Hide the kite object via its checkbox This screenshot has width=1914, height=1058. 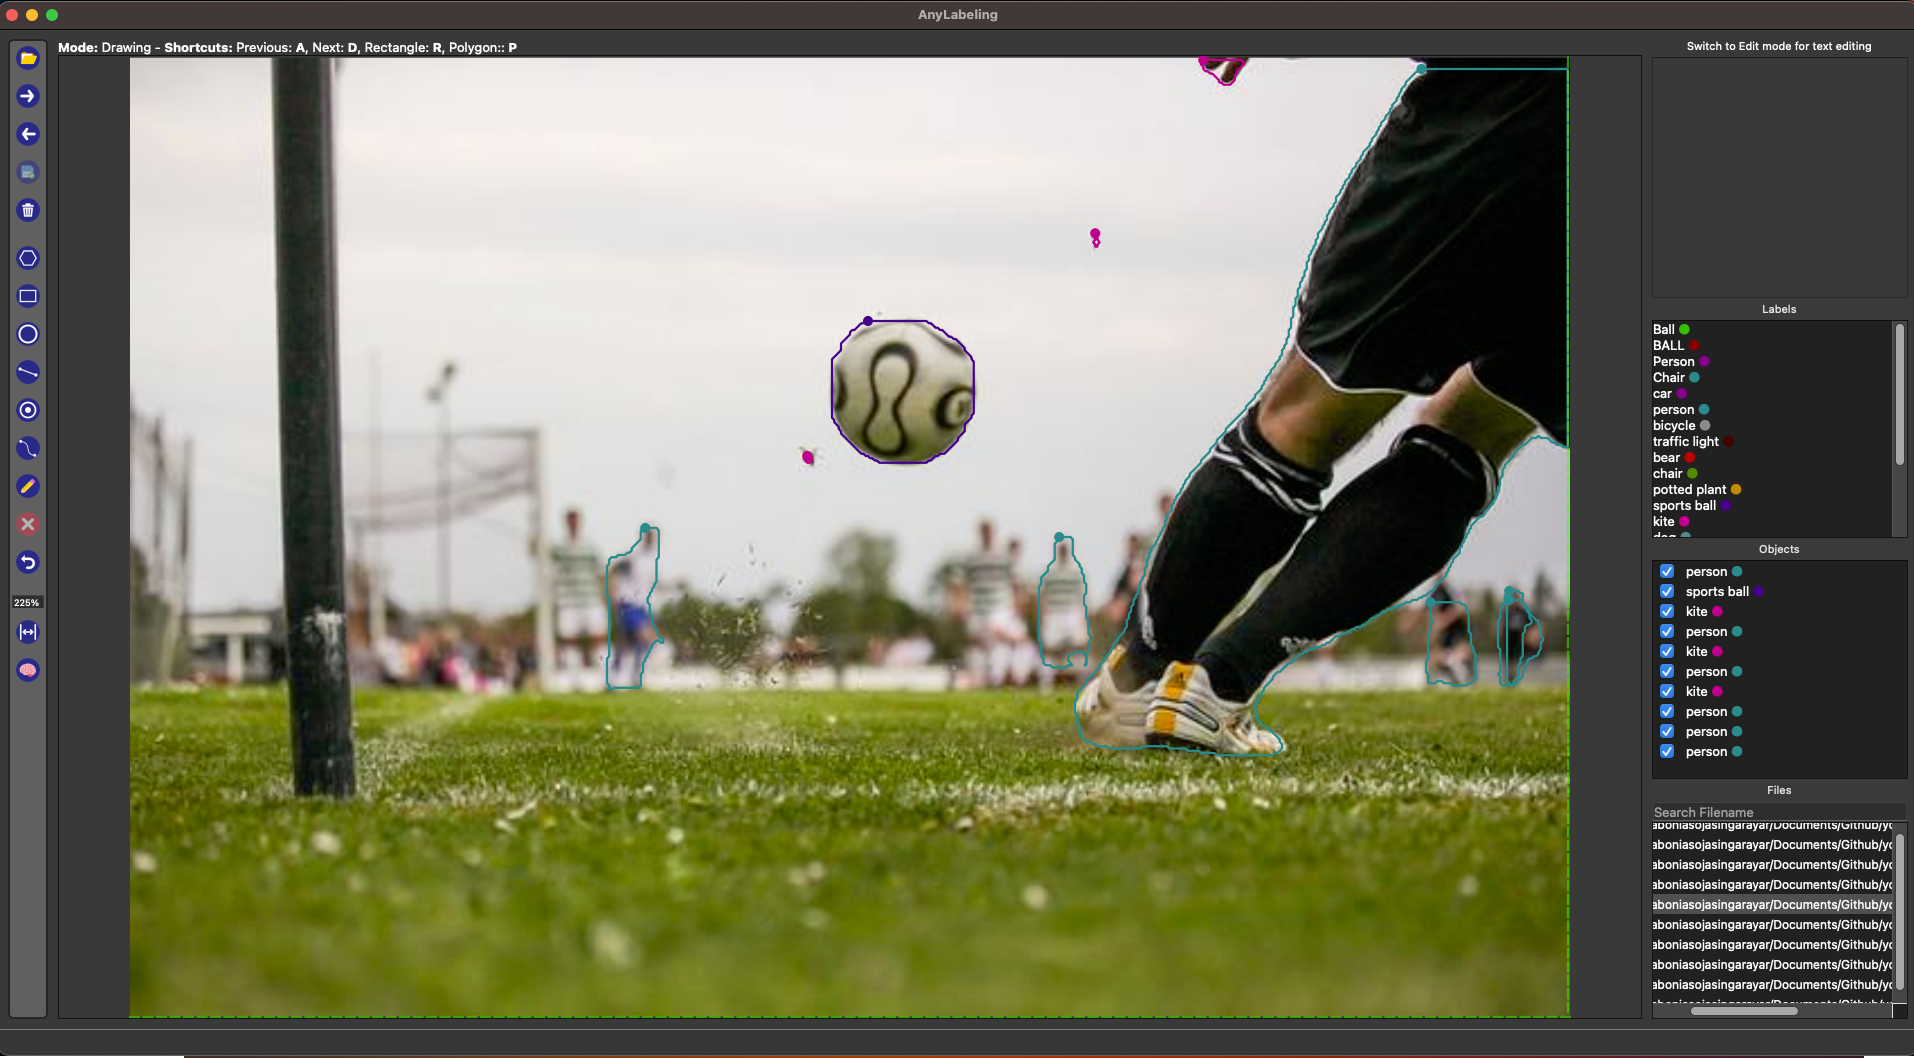[x=1666, y=611]
